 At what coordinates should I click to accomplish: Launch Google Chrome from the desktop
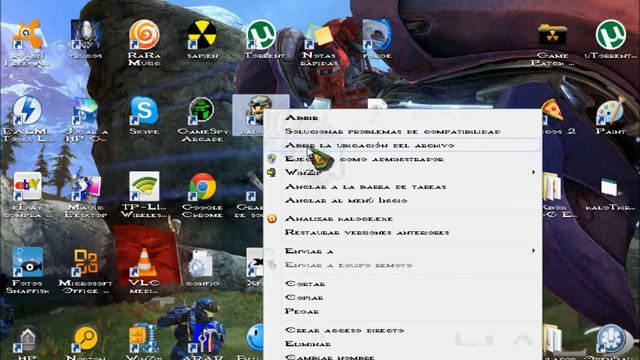pos(202,187)
